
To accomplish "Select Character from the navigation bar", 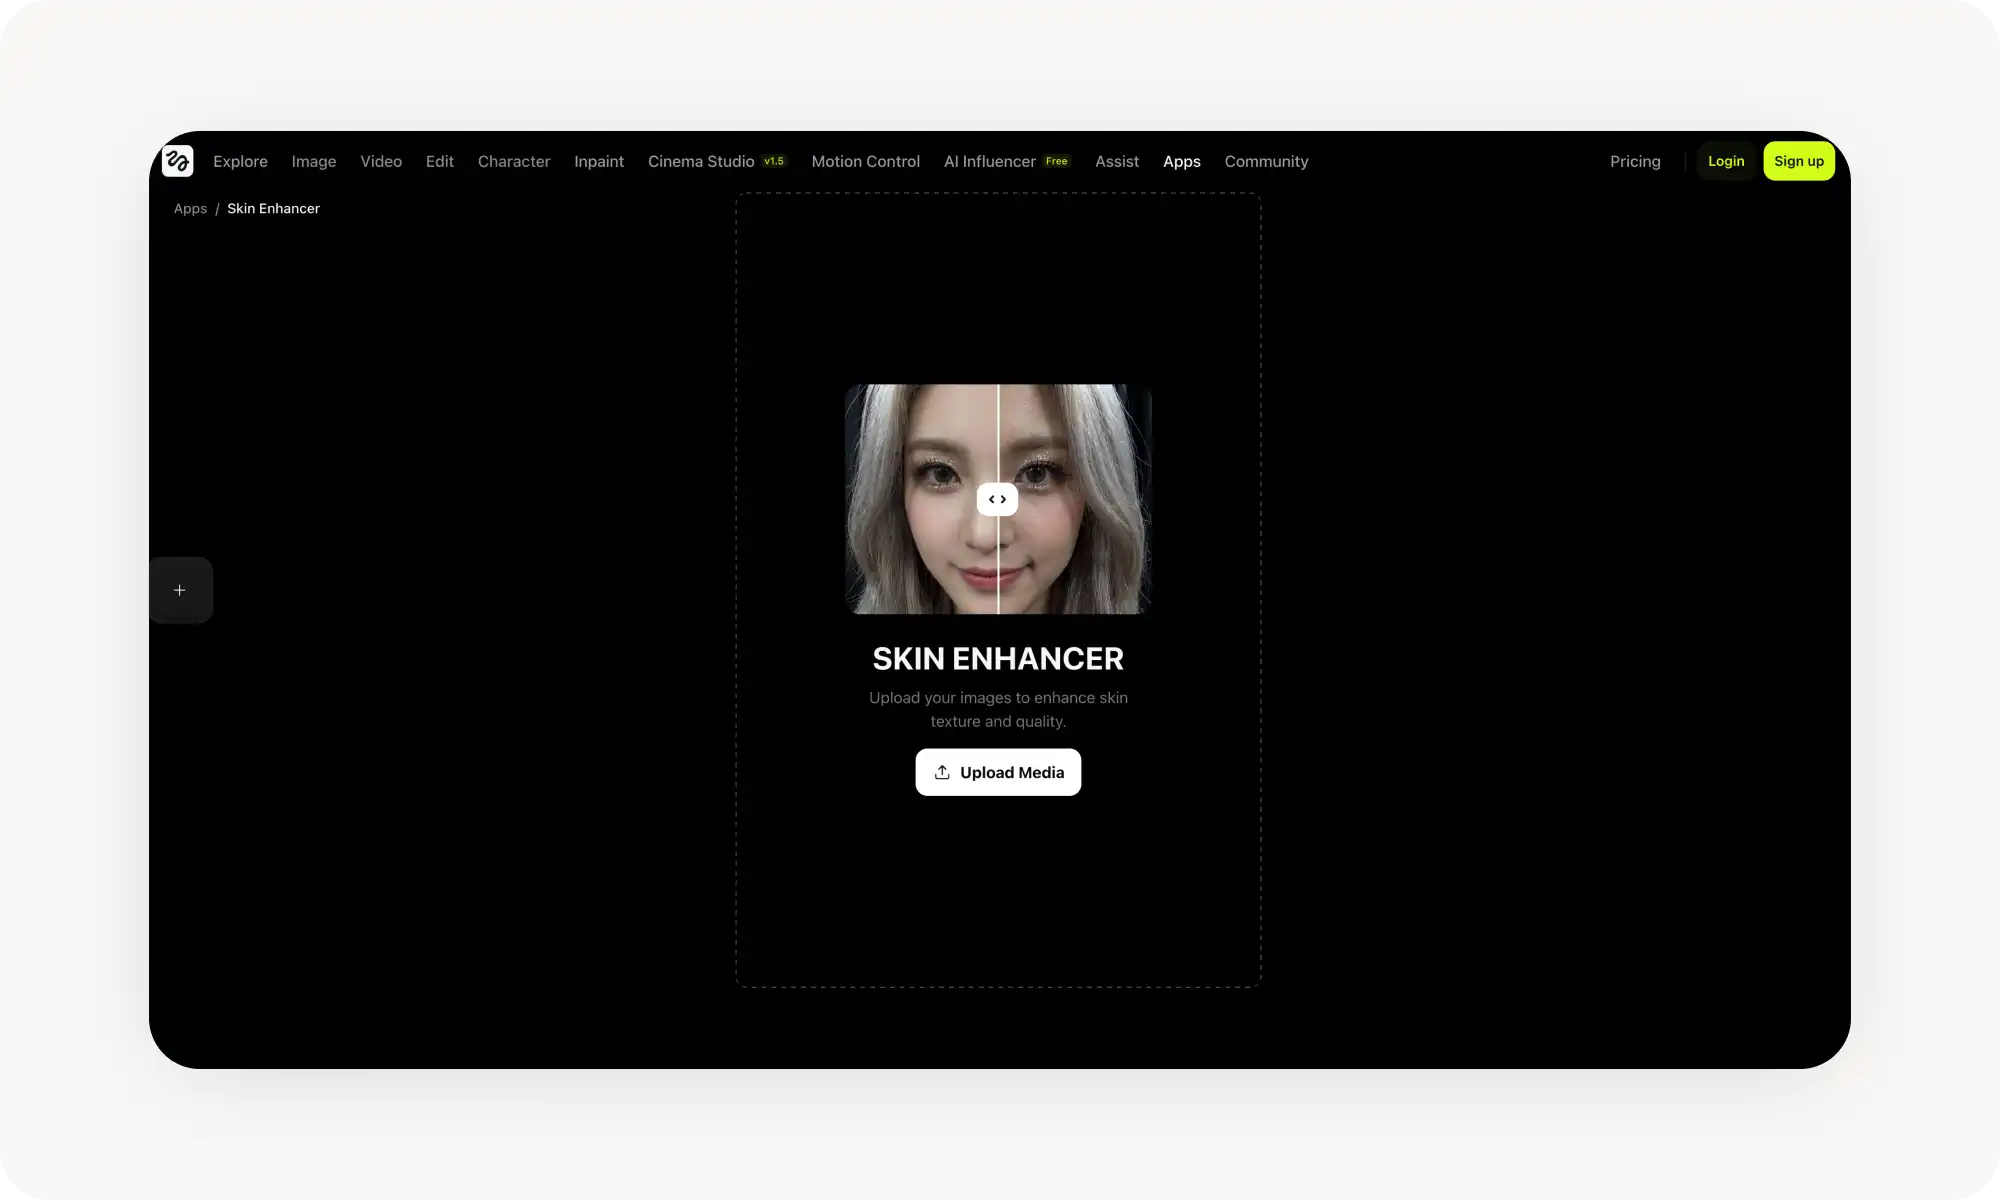I will point(513,161).
